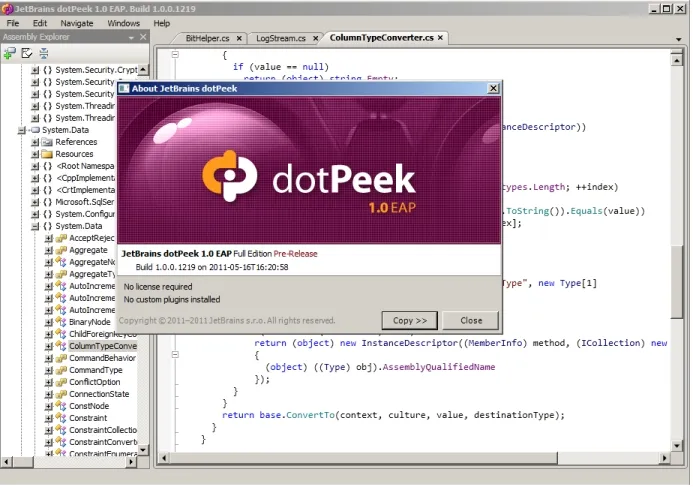Open the Assembly Explorer panel options dropdown

131,38
